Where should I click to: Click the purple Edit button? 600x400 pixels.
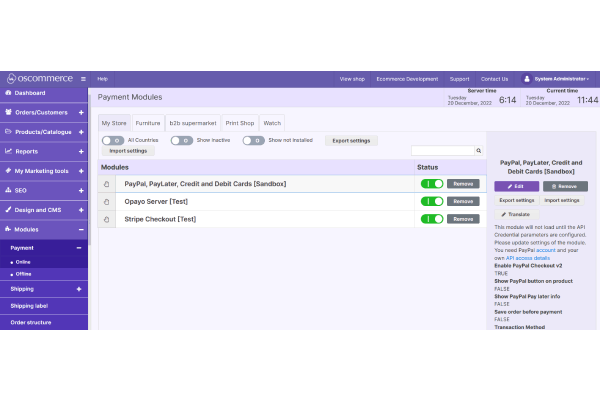(516, 186)
